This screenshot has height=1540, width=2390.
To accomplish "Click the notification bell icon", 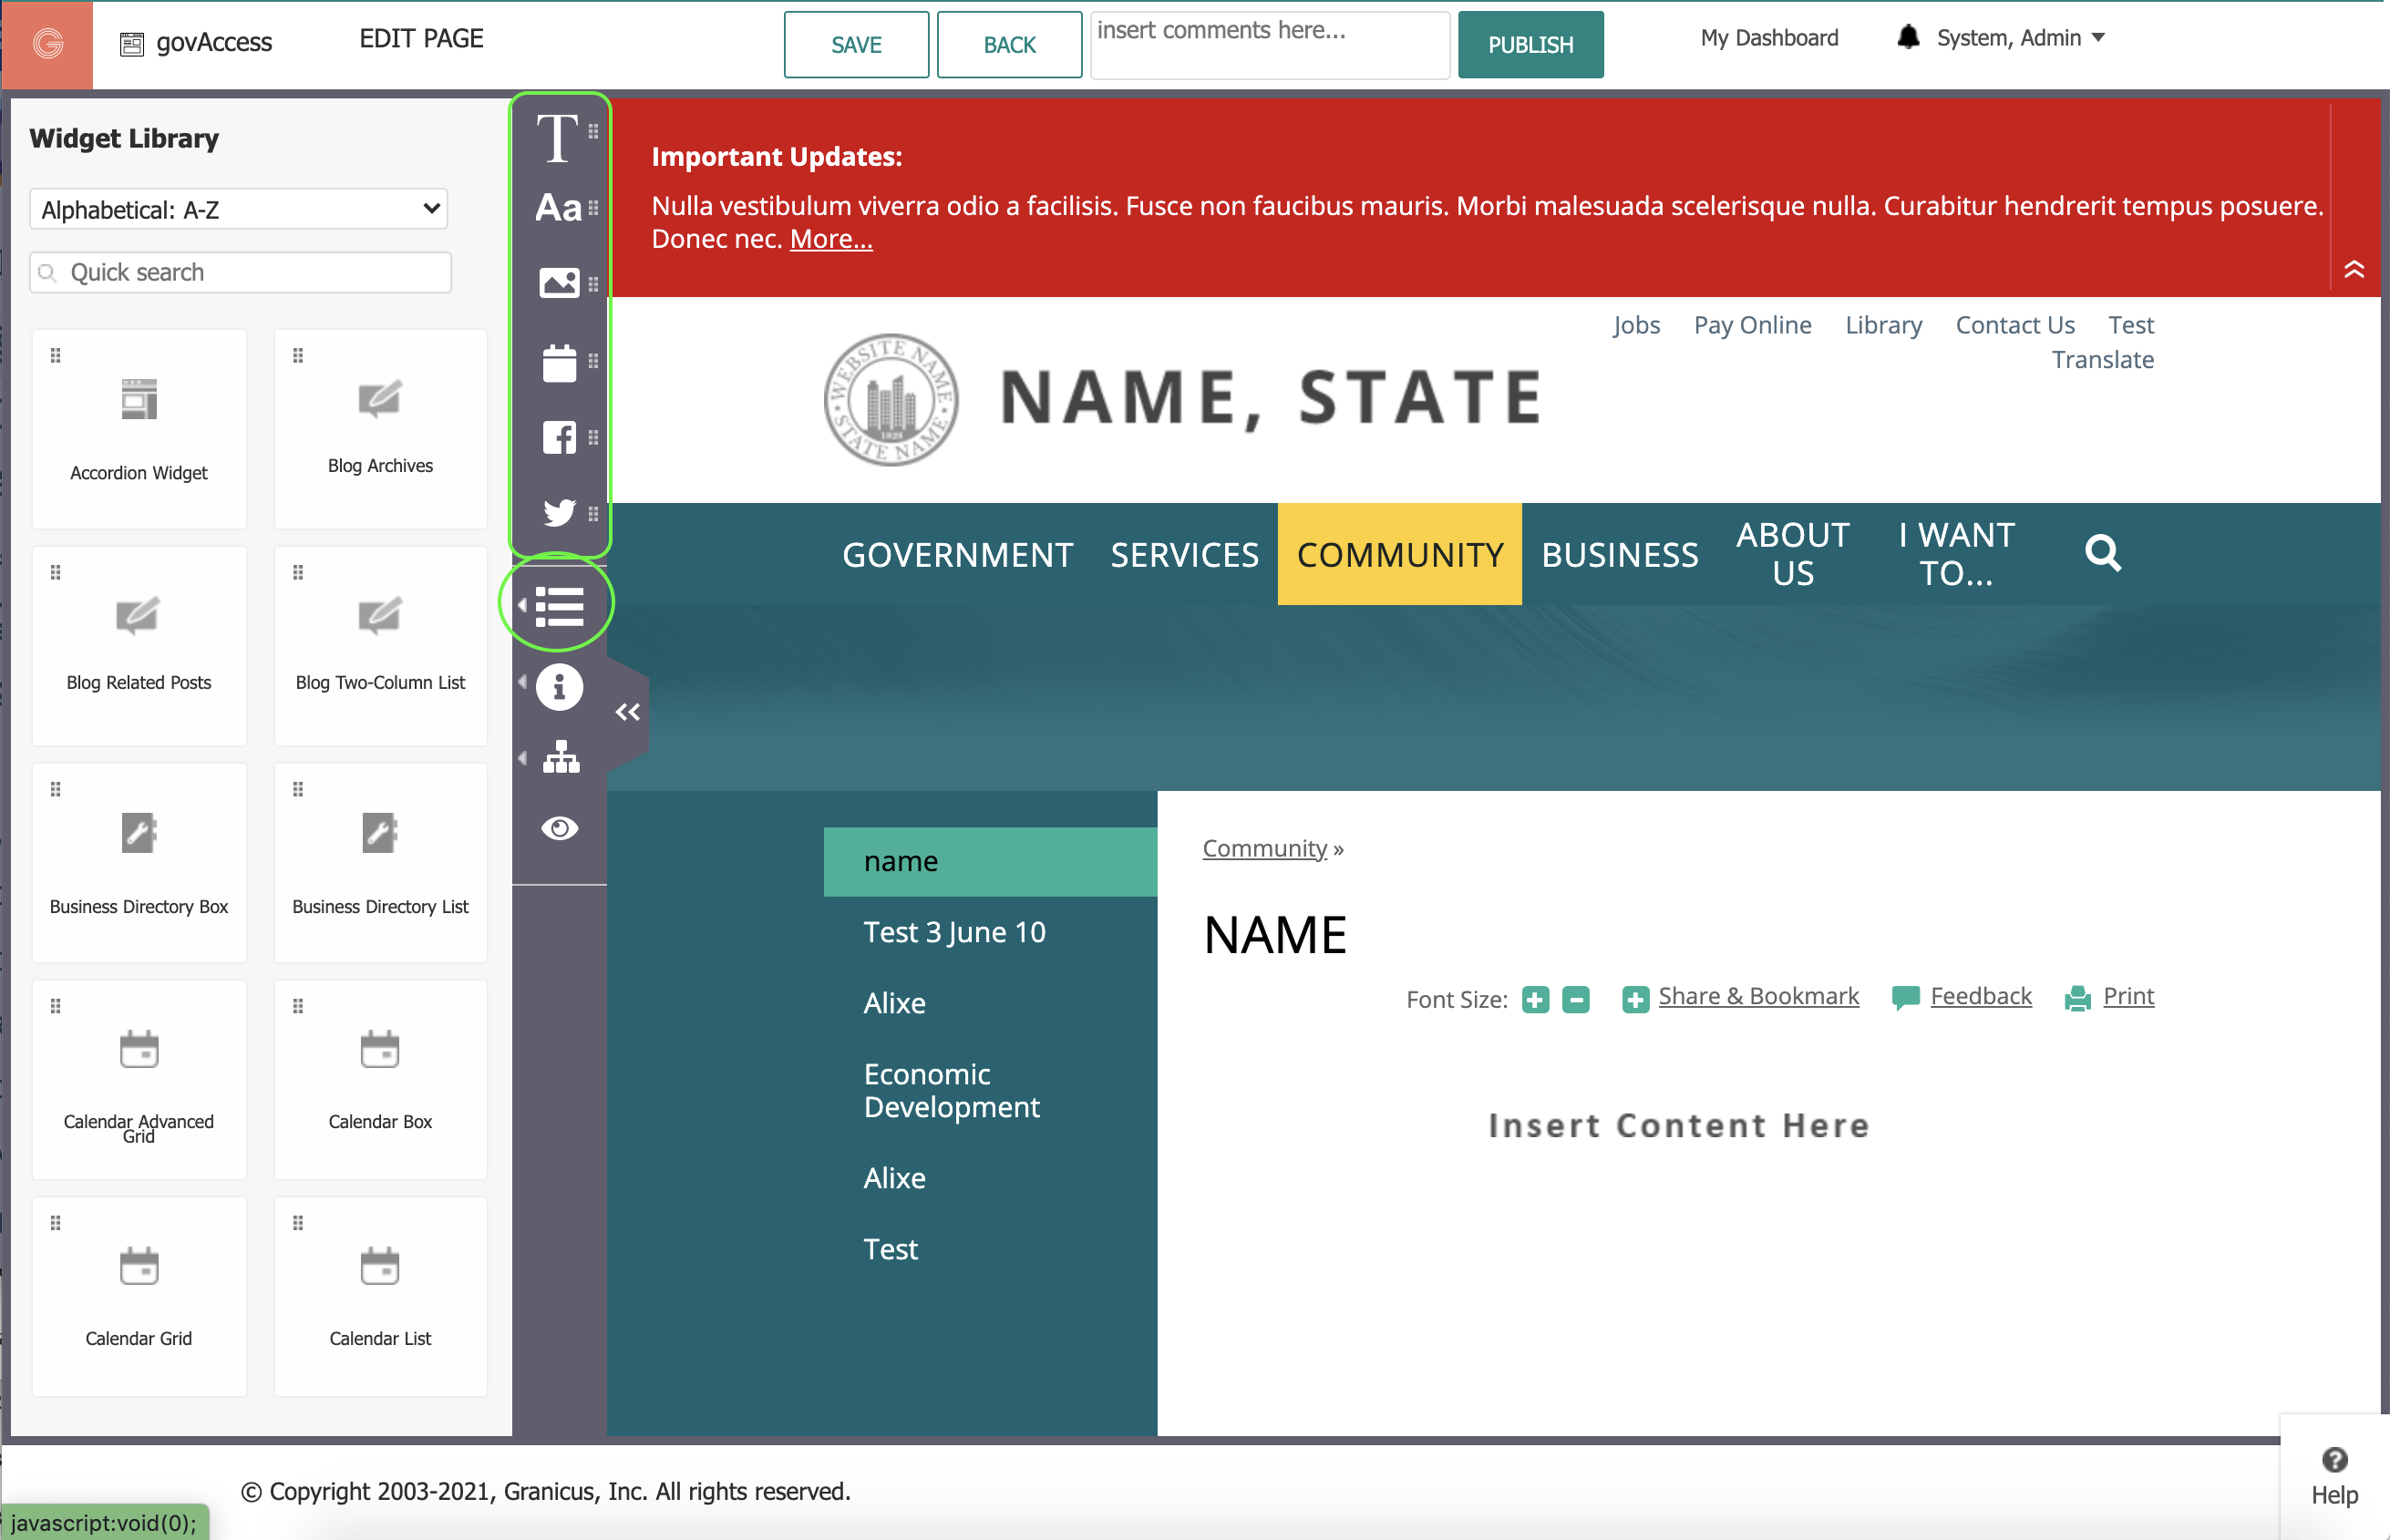I will 1908,38.
